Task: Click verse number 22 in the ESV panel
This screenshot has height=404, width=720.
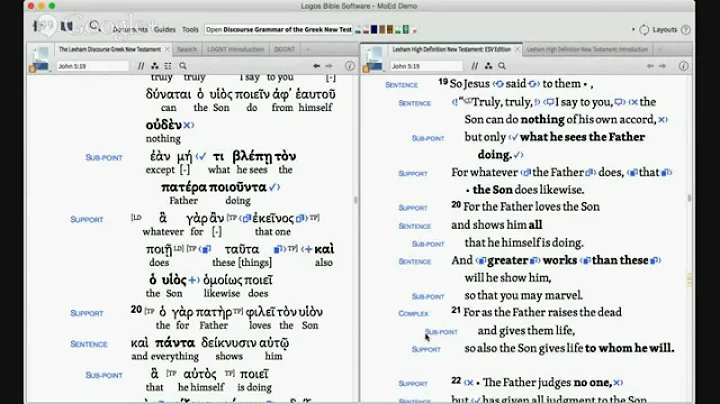Action: (456, 380)
